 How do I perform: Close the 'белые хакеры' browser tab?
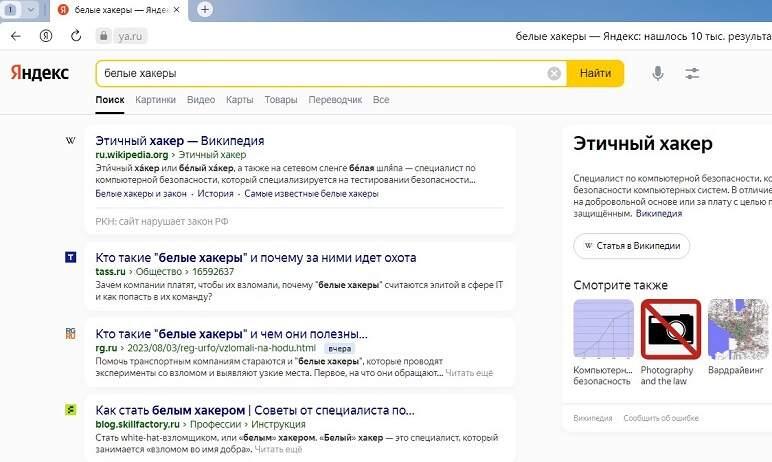pos(177,10)
